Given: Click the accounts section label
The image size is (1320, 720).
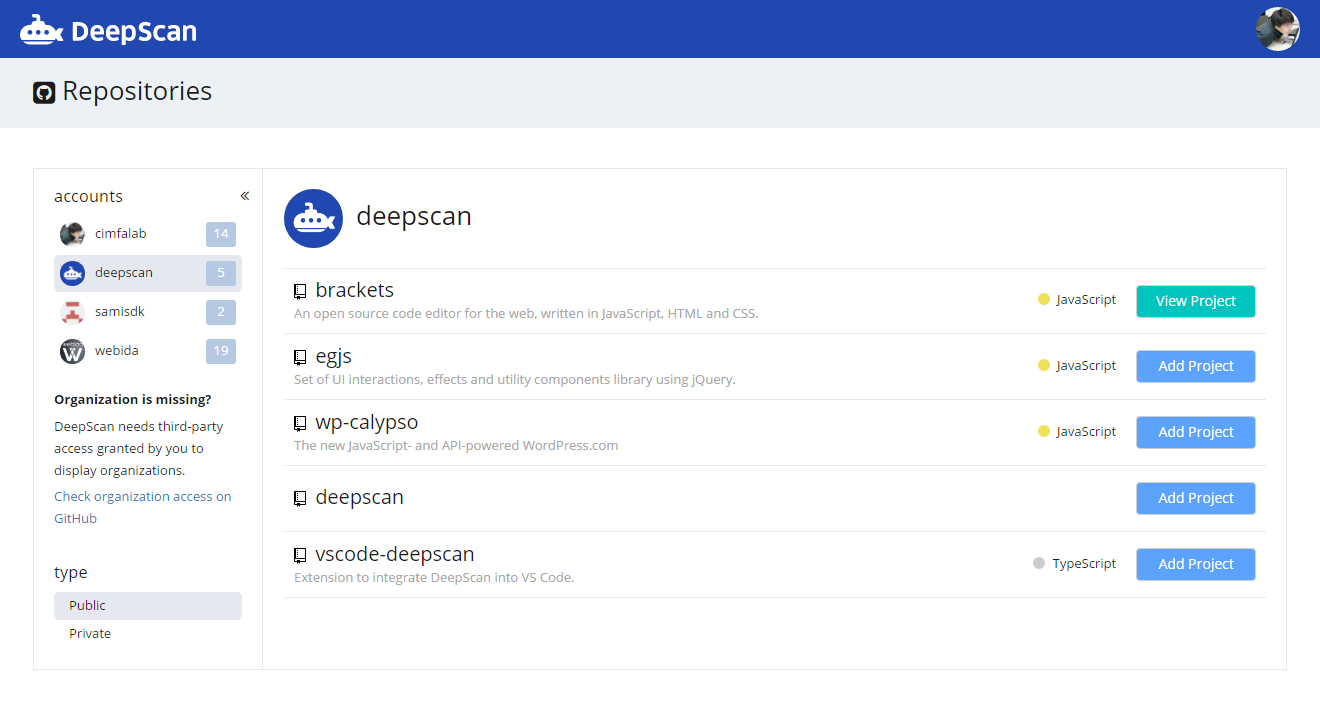Looking at the screenshot, I should tap(88, 197).
